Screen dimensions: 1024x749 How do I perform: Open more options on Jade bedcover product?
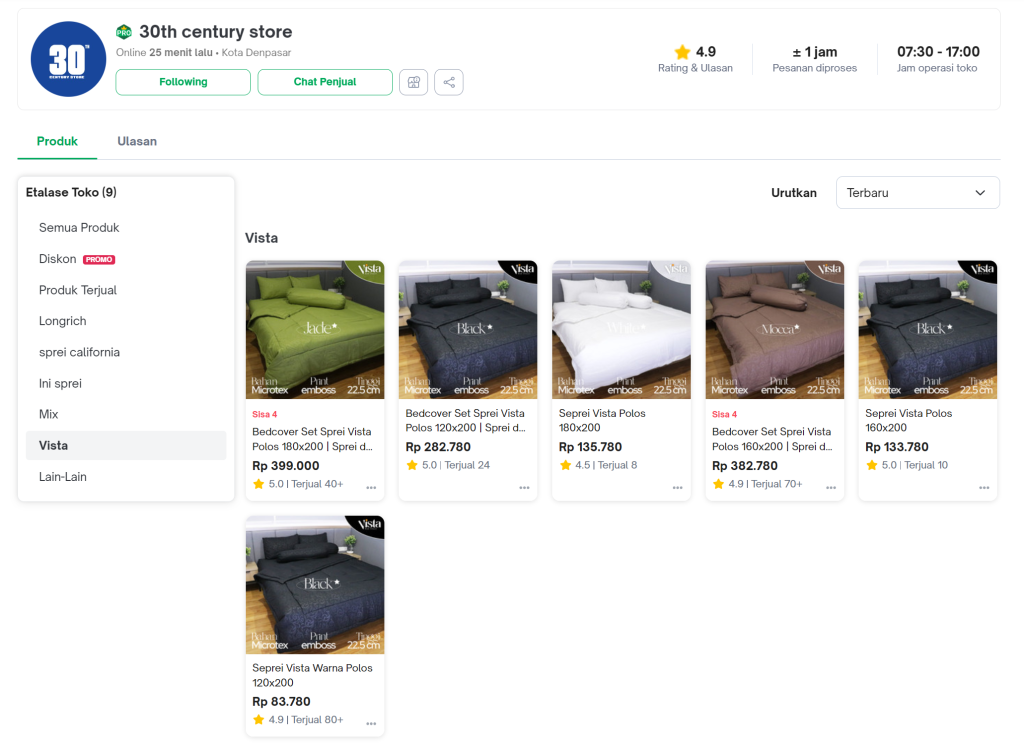coord(371,488)
